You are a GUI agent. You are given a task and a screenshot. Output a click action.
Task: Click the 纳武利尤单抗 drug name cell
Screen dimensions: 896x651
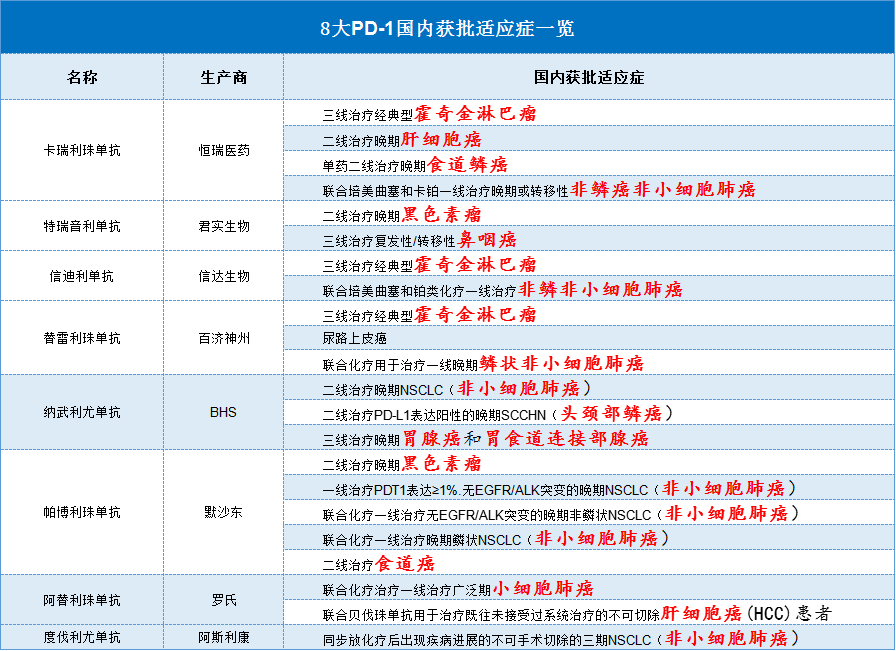point(82,412)
